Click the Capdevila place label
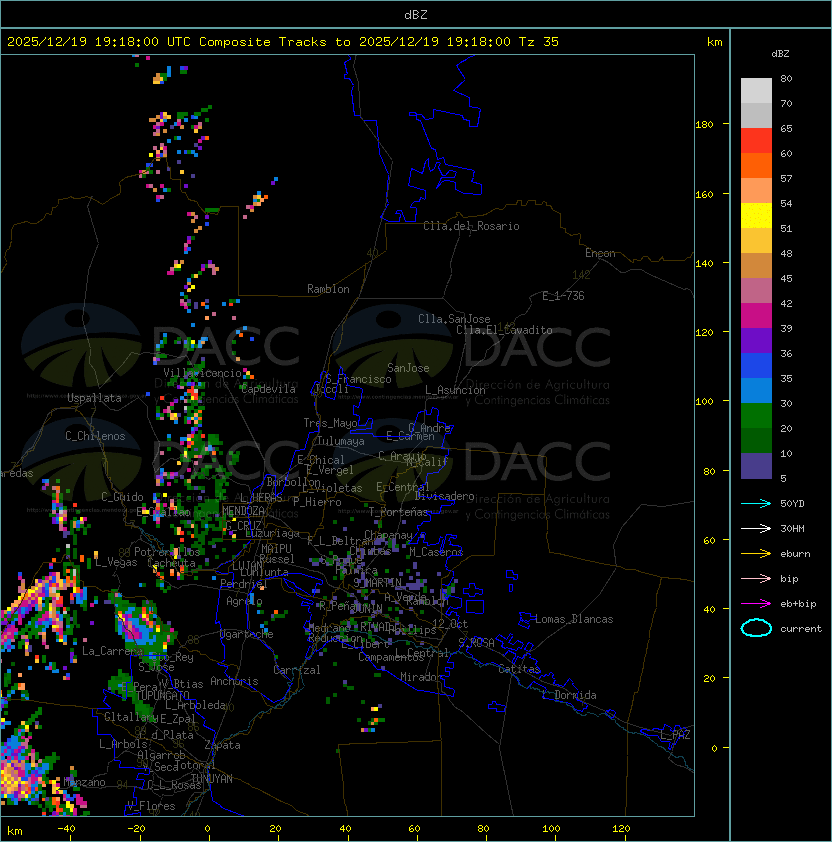 coord(268,389)
